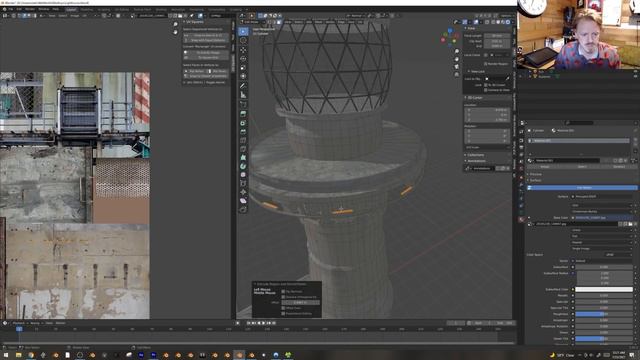Switch perspective/orthographic view icon

[x=457, y=75]
